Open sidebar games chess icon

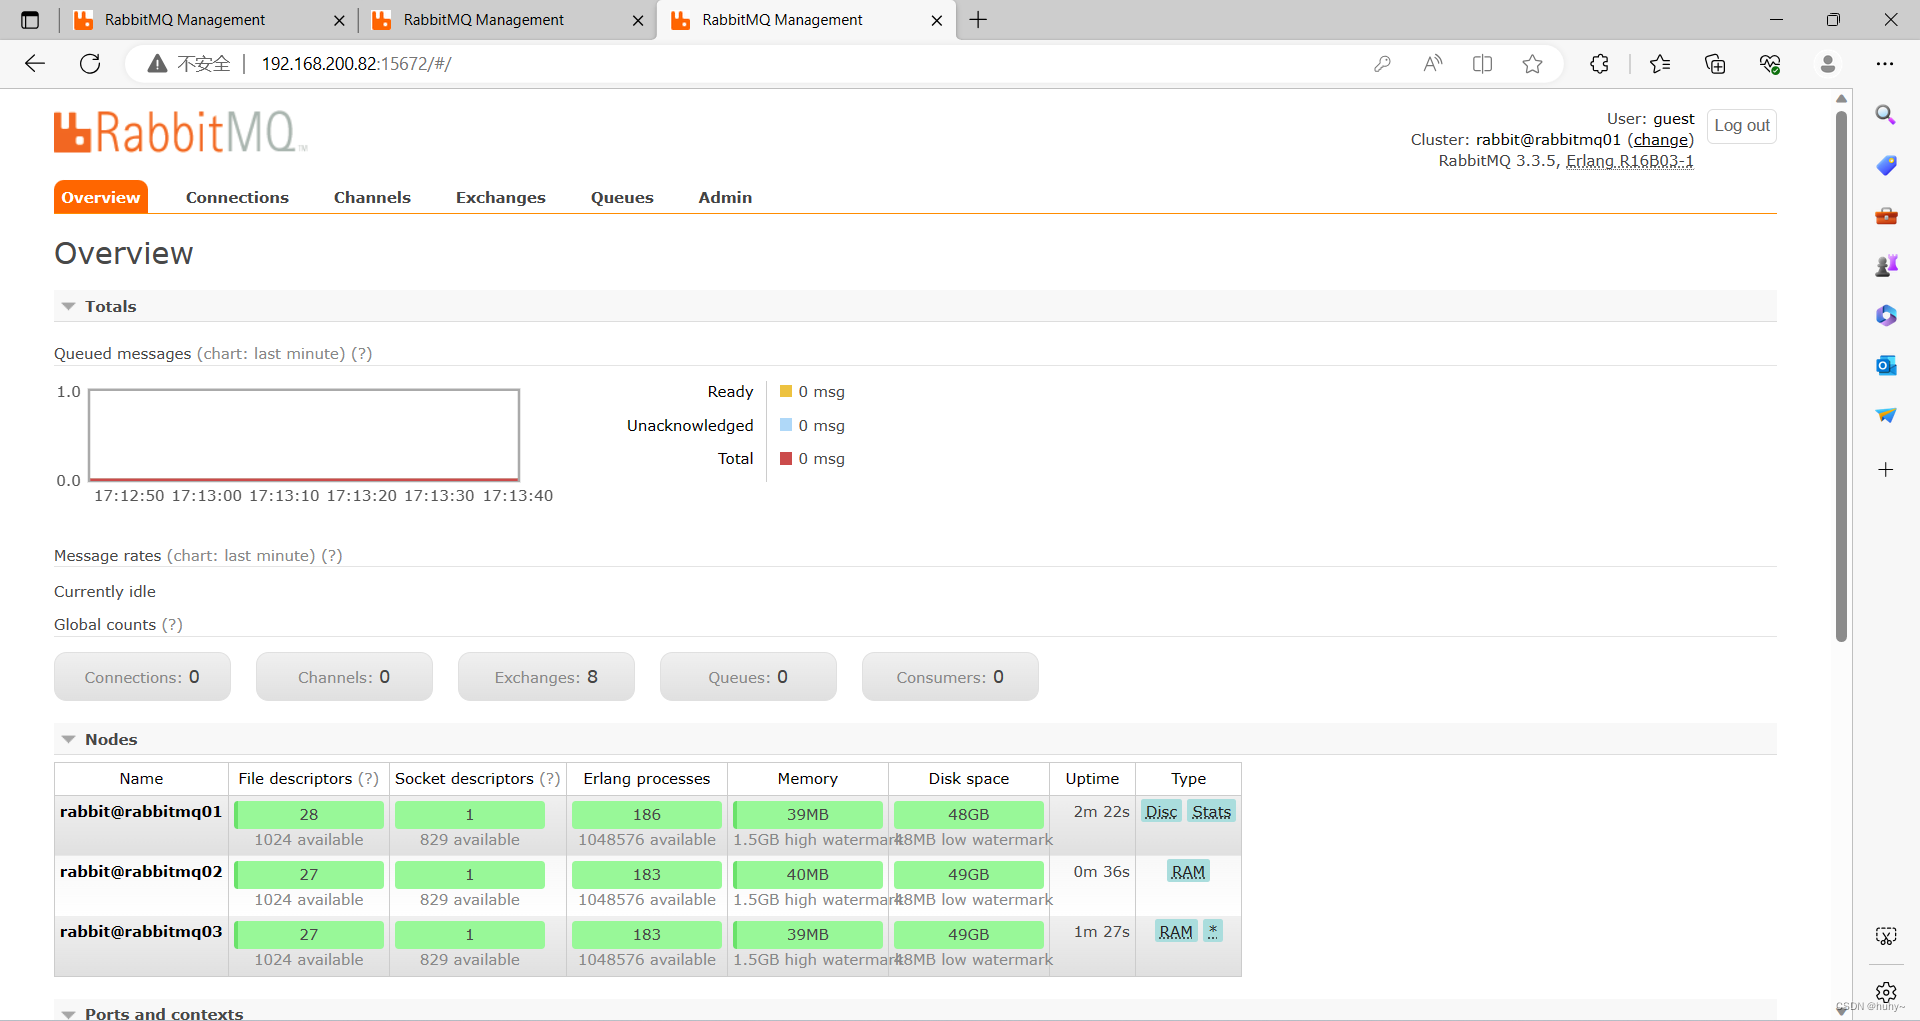pos(1886,265)
